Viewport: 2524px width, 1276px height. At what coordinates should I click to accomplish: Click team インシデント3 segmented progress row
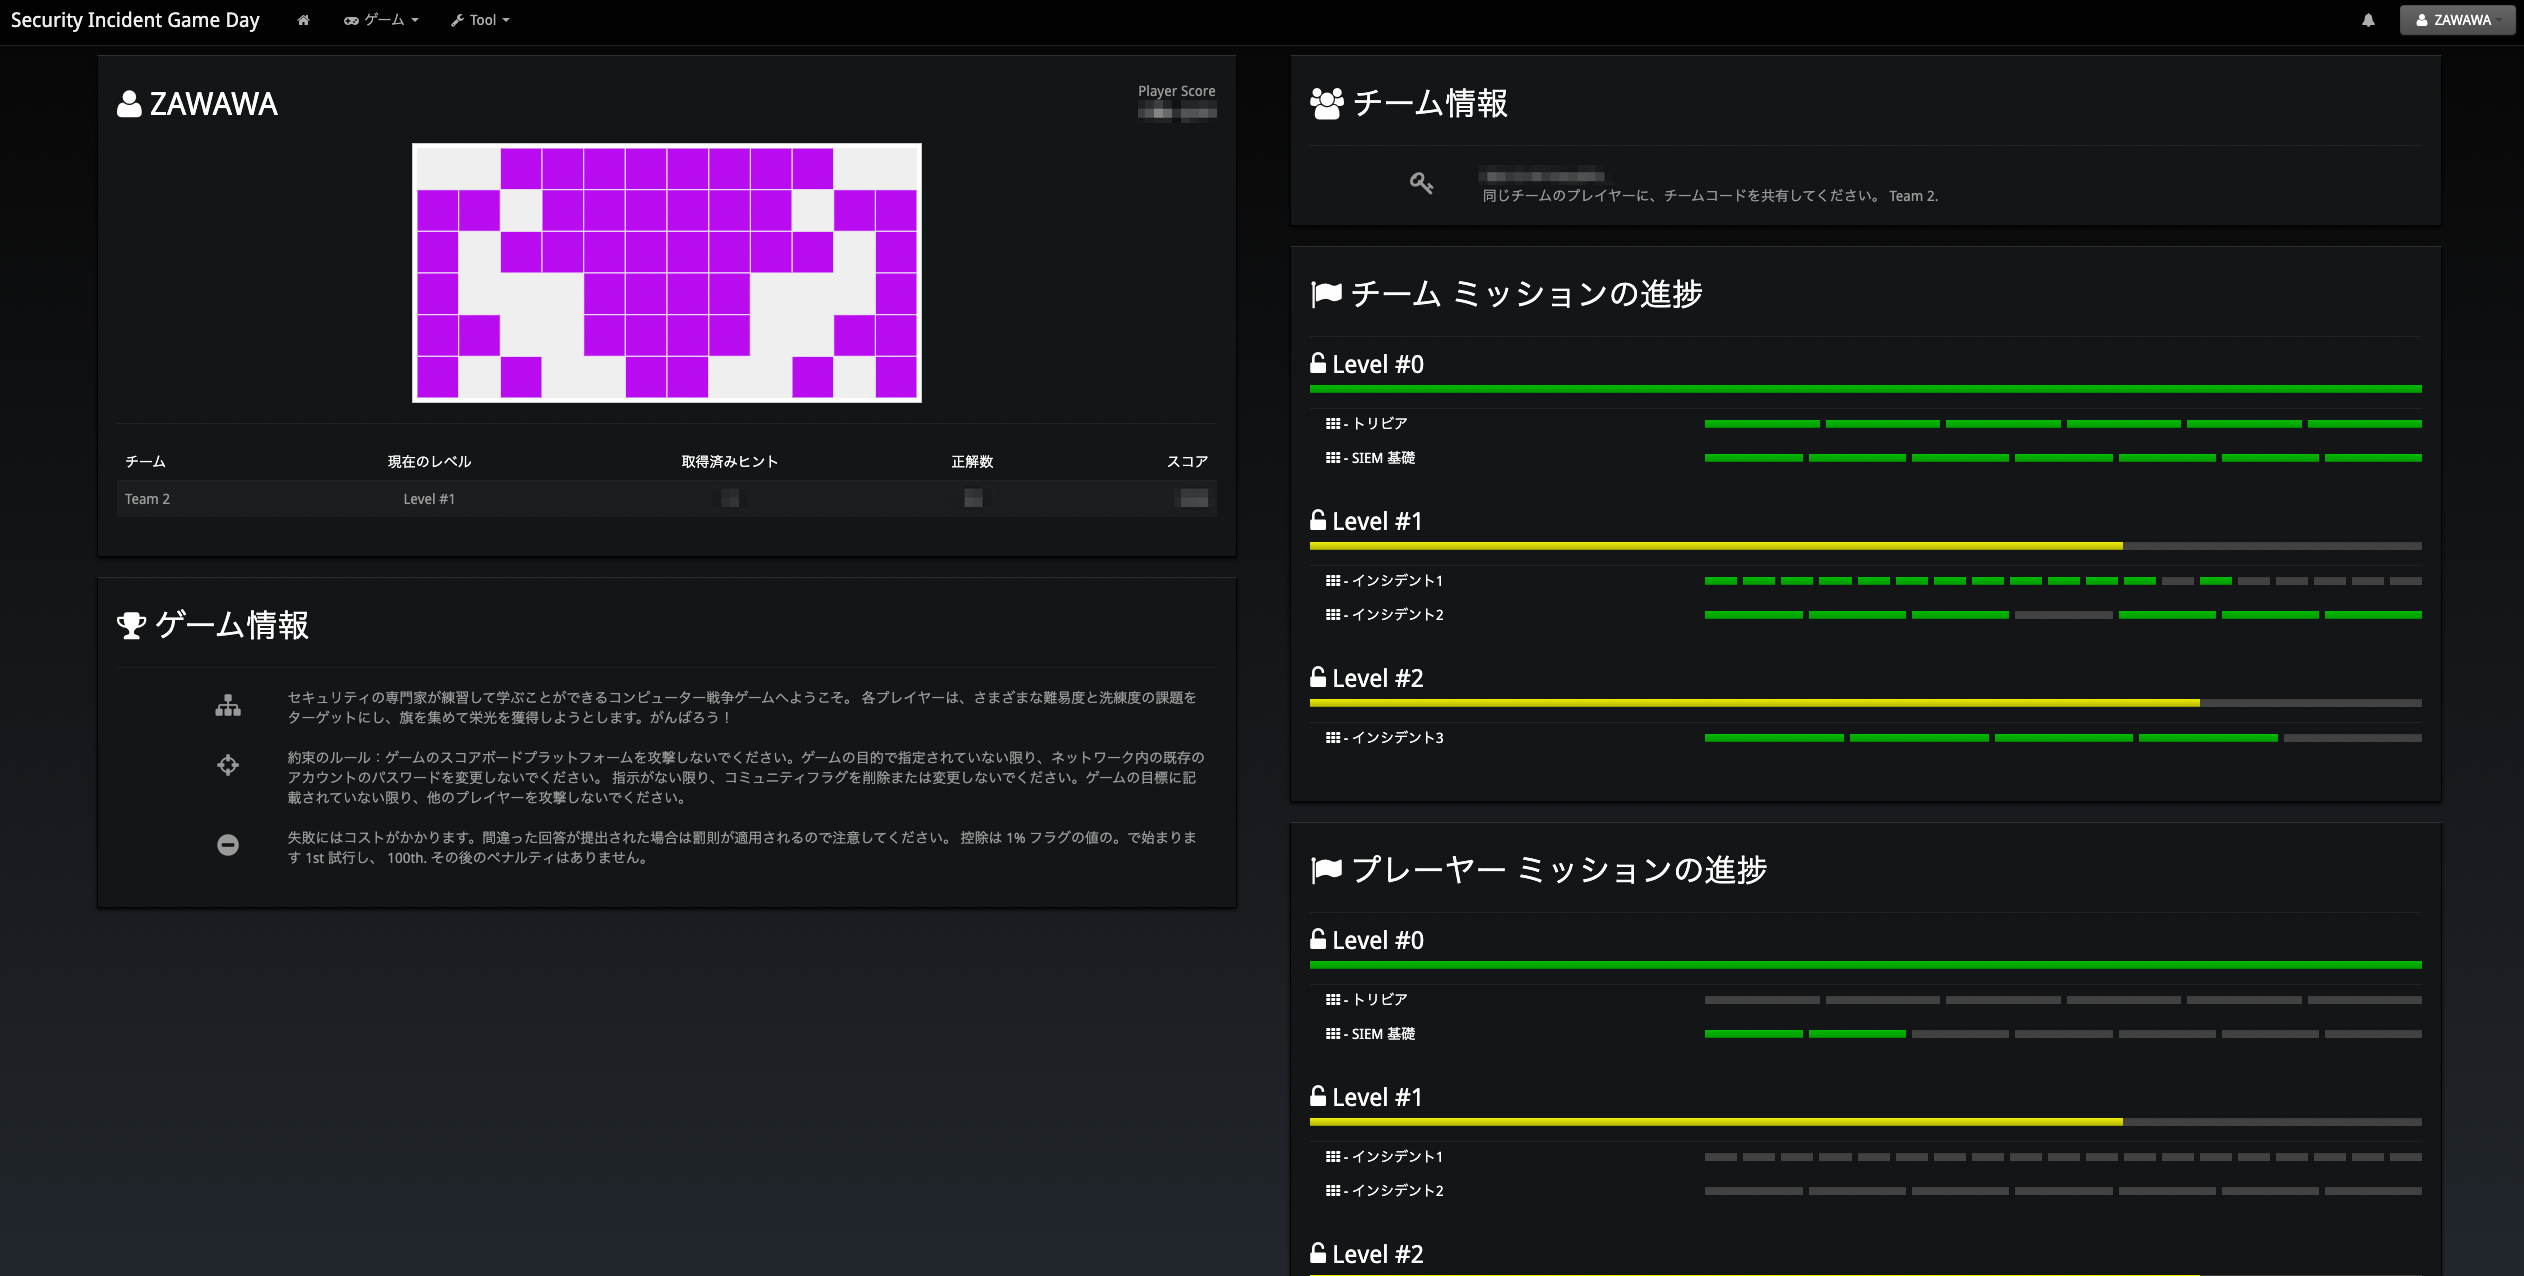pyautogui.click(x=2063, y=738)
